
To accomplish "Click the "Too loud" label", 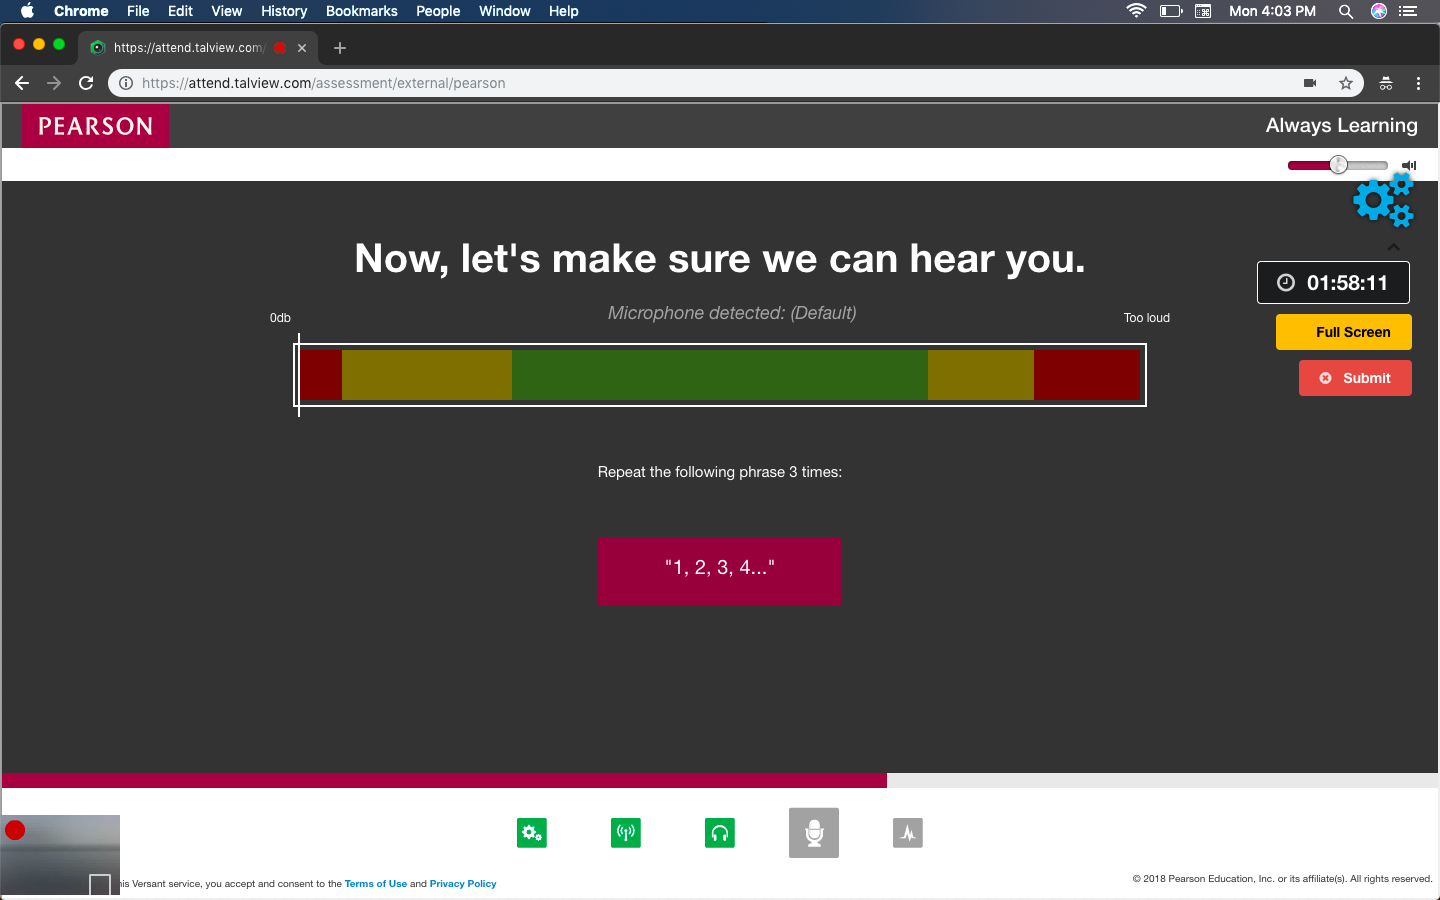I will [1147, 318].
